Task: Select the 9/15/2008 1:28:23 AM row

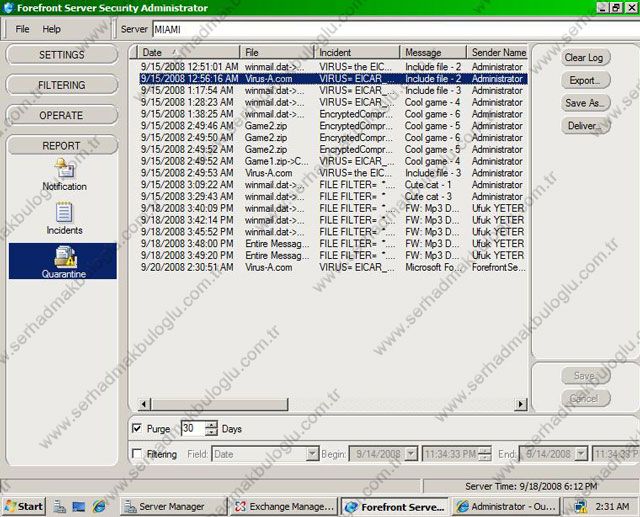Action: click(333, 102)
